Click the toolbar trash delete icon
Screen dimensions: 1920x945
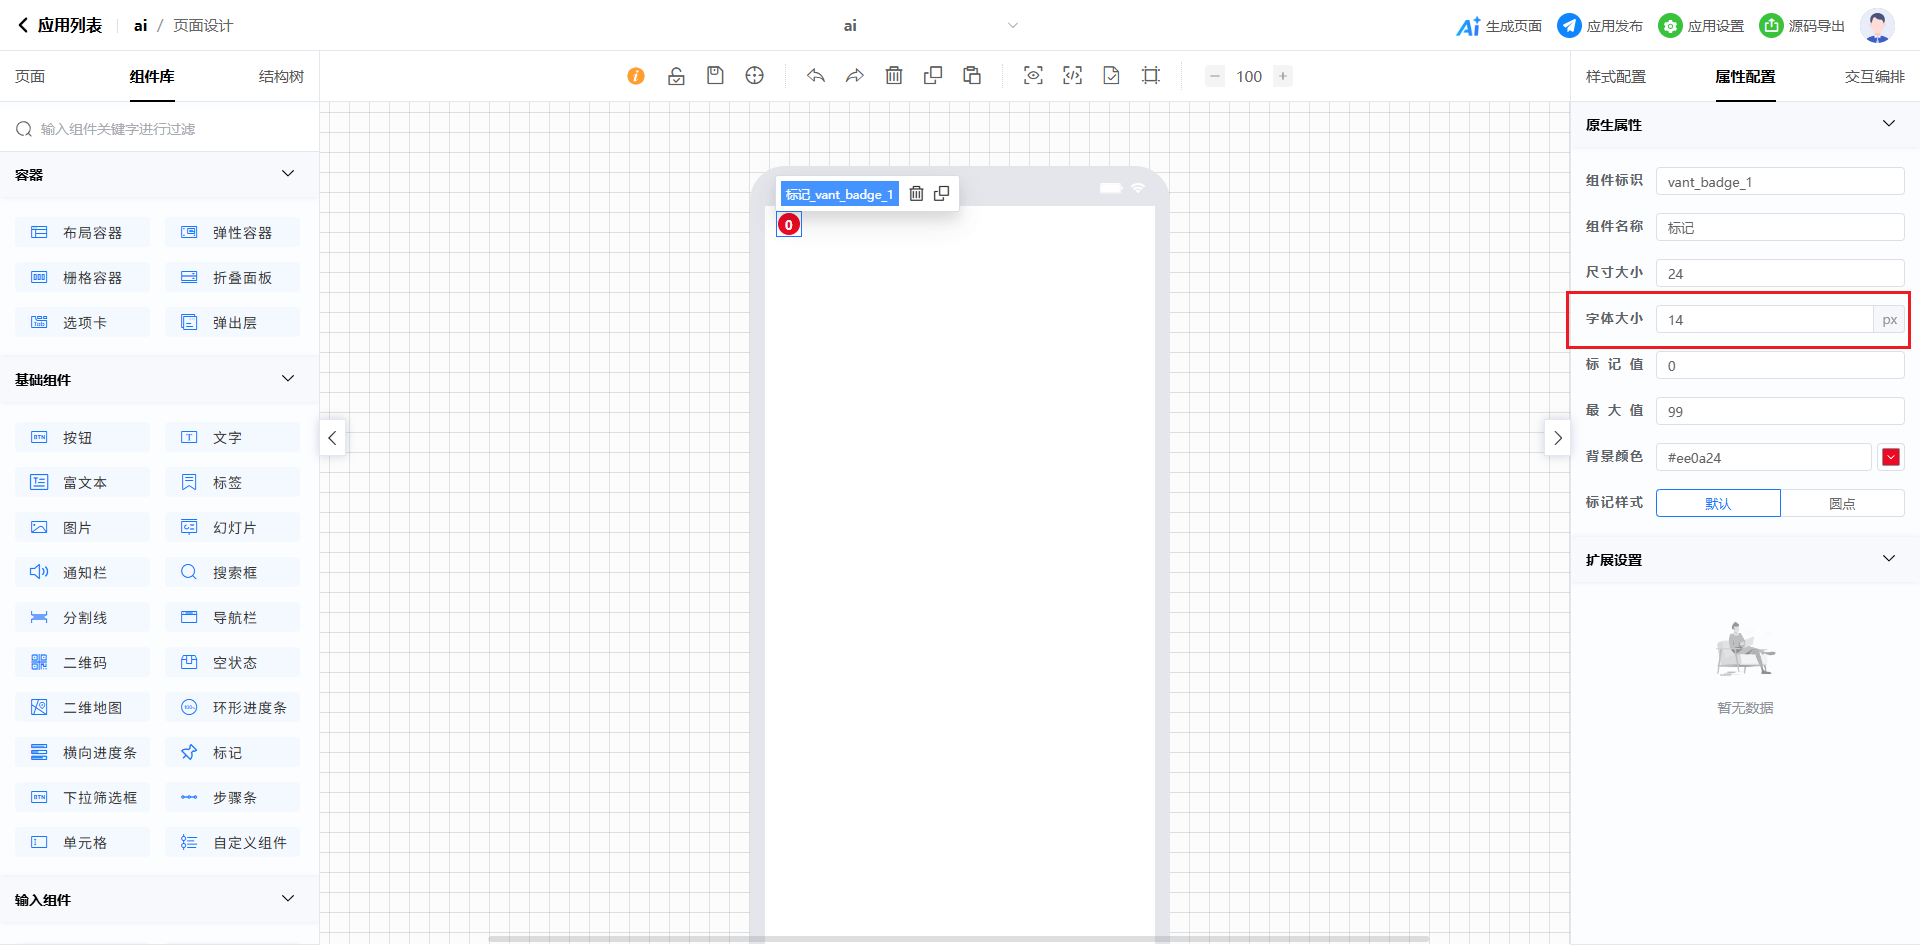tap(894, 76)
